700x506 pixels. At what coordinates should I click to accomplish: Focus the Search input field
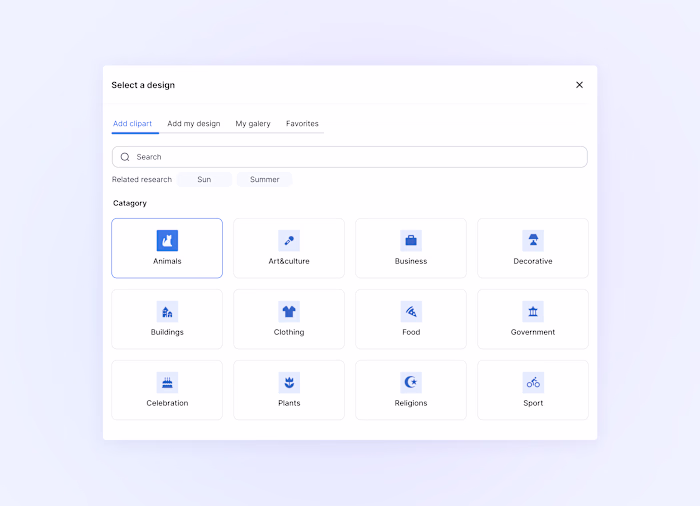pos(350,157)
